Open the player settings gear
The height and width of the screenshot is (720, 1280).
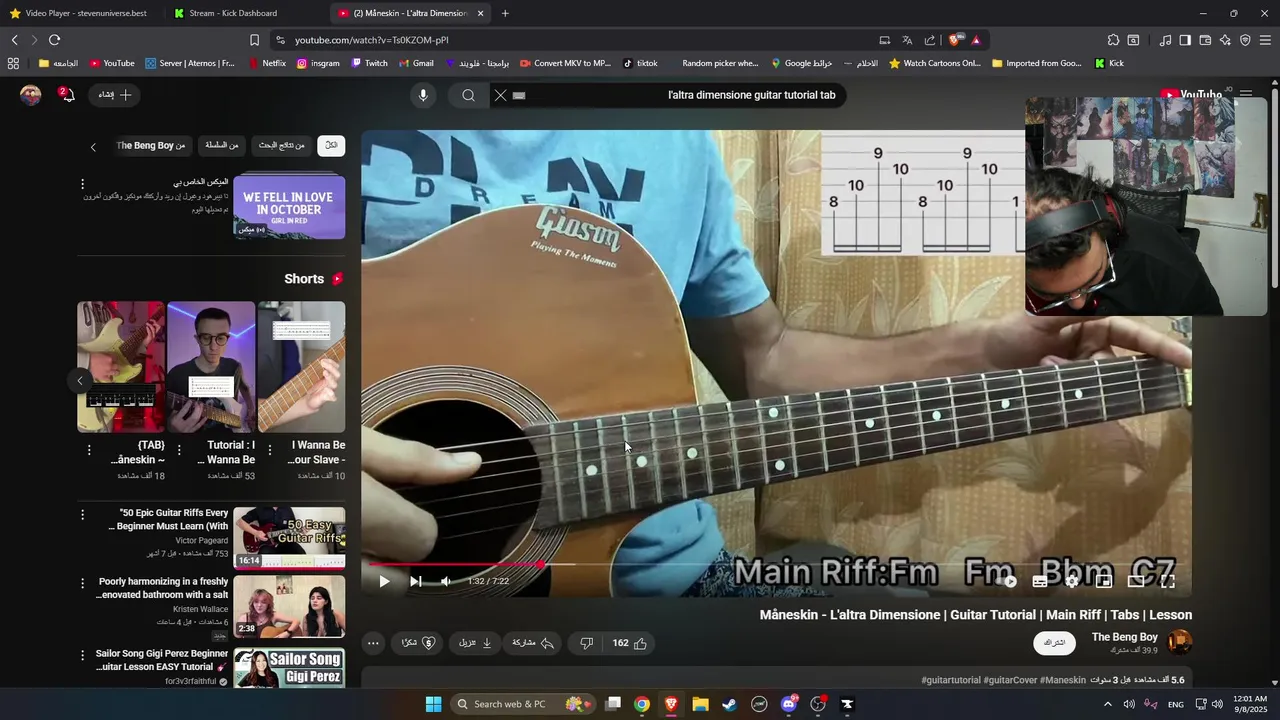click(x=1072, y=581)
